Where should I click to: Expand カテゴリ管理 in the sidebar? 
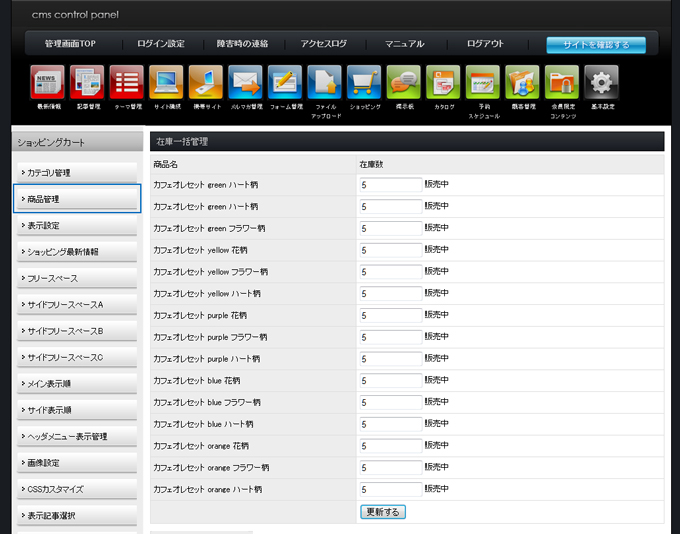click(77, 173)
